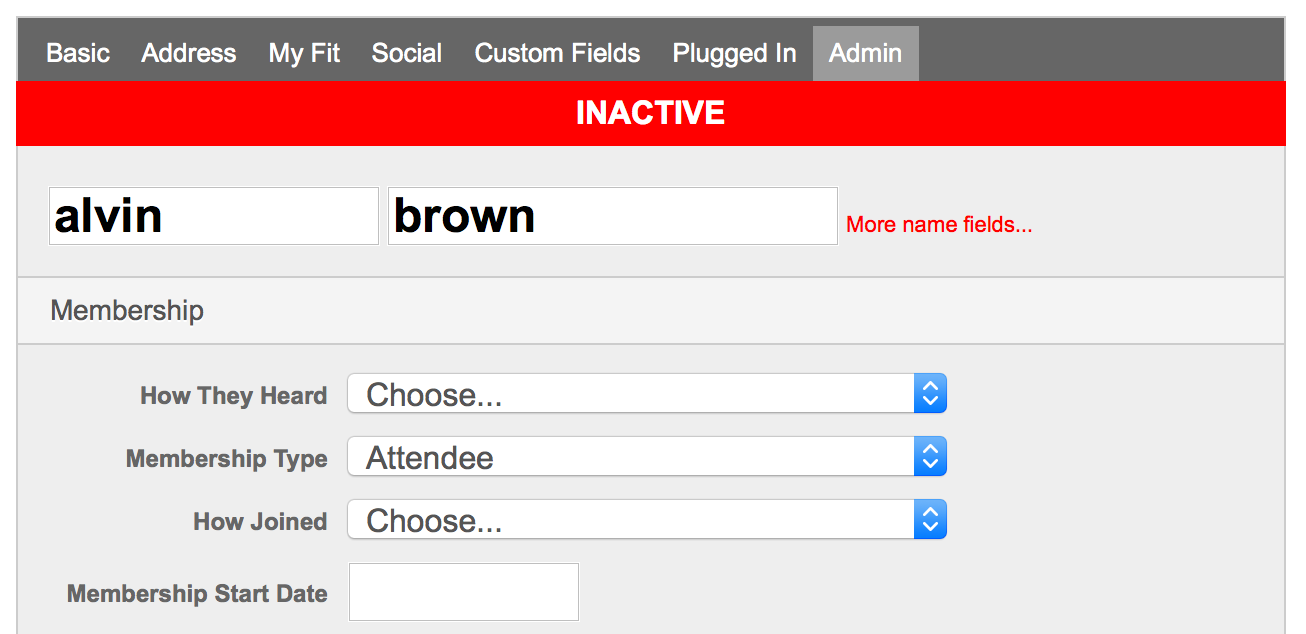
Task: Switch to the Address tab
Action: [188, 53]
